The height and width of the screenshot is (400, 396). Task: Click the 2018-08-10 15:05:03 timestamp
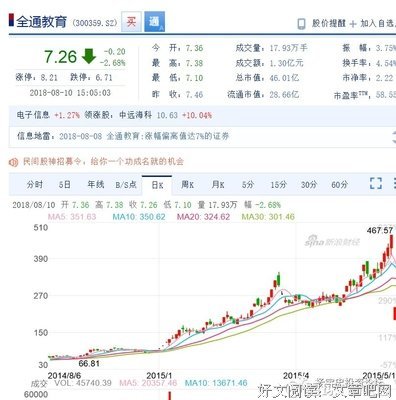point(70,93)
